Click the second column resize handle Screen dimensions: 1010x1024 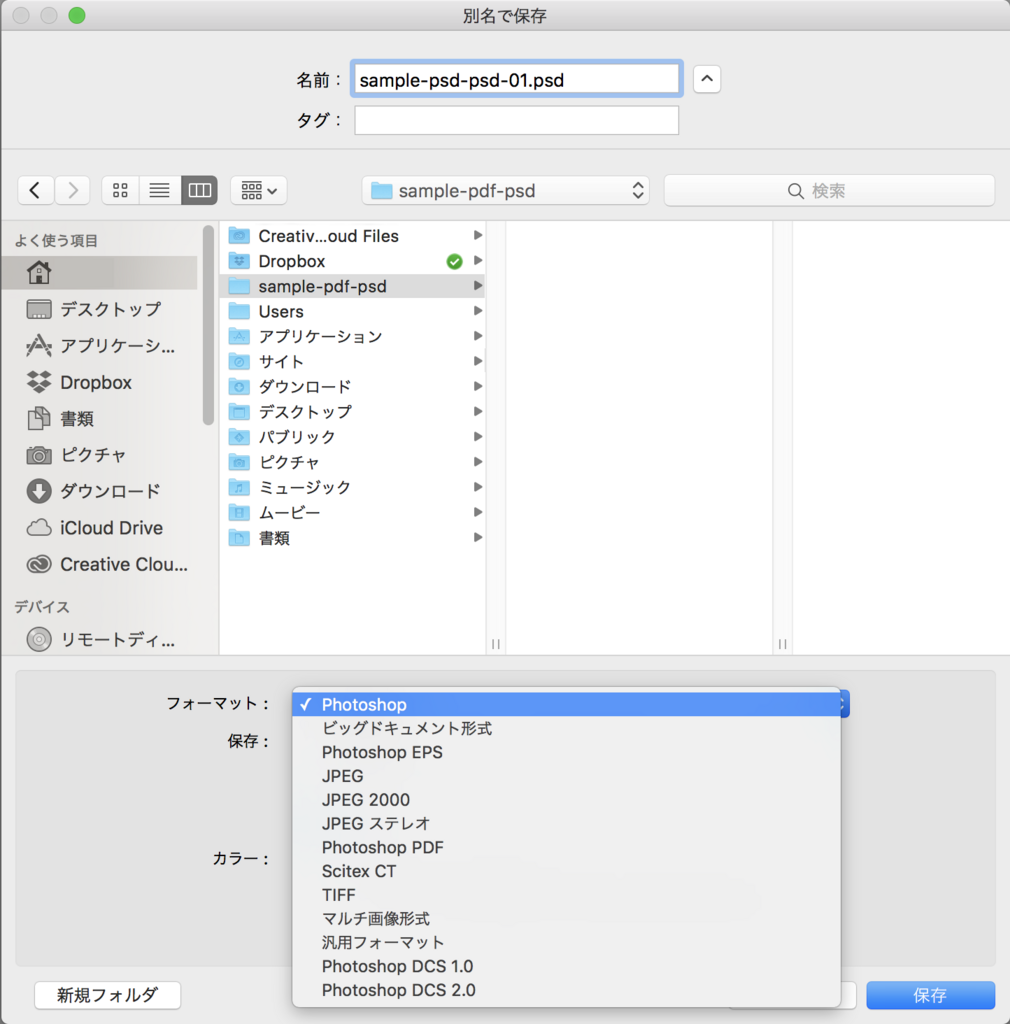[782, 644]
